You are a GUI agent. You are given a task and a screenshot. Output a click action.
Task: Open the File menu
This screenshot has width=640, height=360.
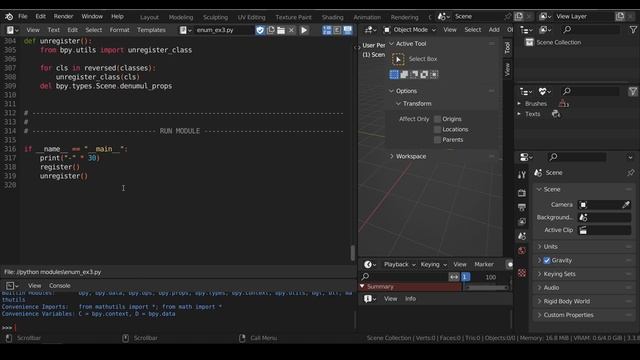[23, 17]
